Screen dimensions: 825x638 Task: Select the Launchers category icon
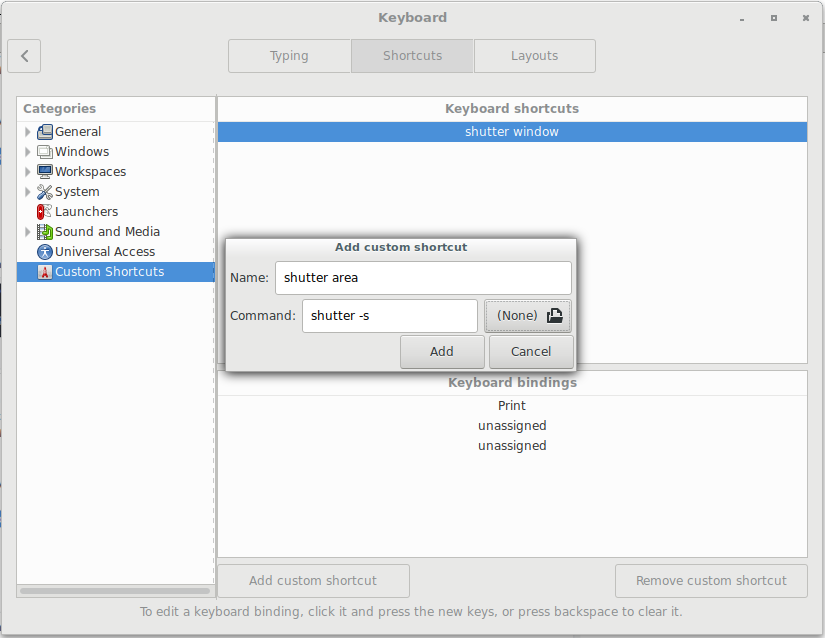click(45, 212)
